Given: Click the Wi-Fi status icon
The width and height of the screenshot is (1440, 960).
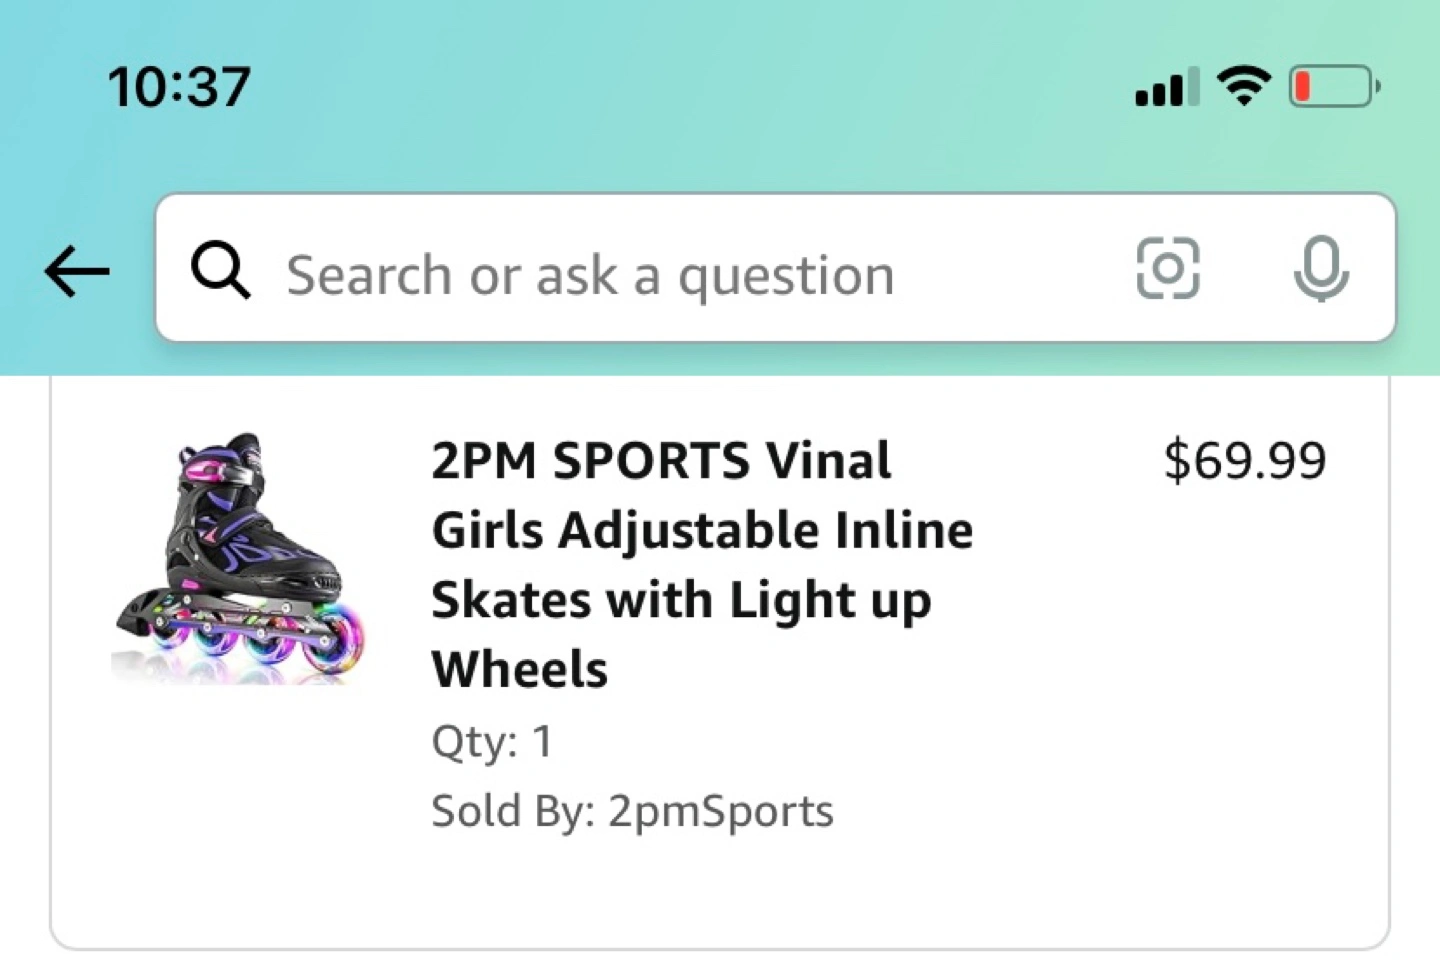Looking at the screenshot, I should [x=1243, y=87].
